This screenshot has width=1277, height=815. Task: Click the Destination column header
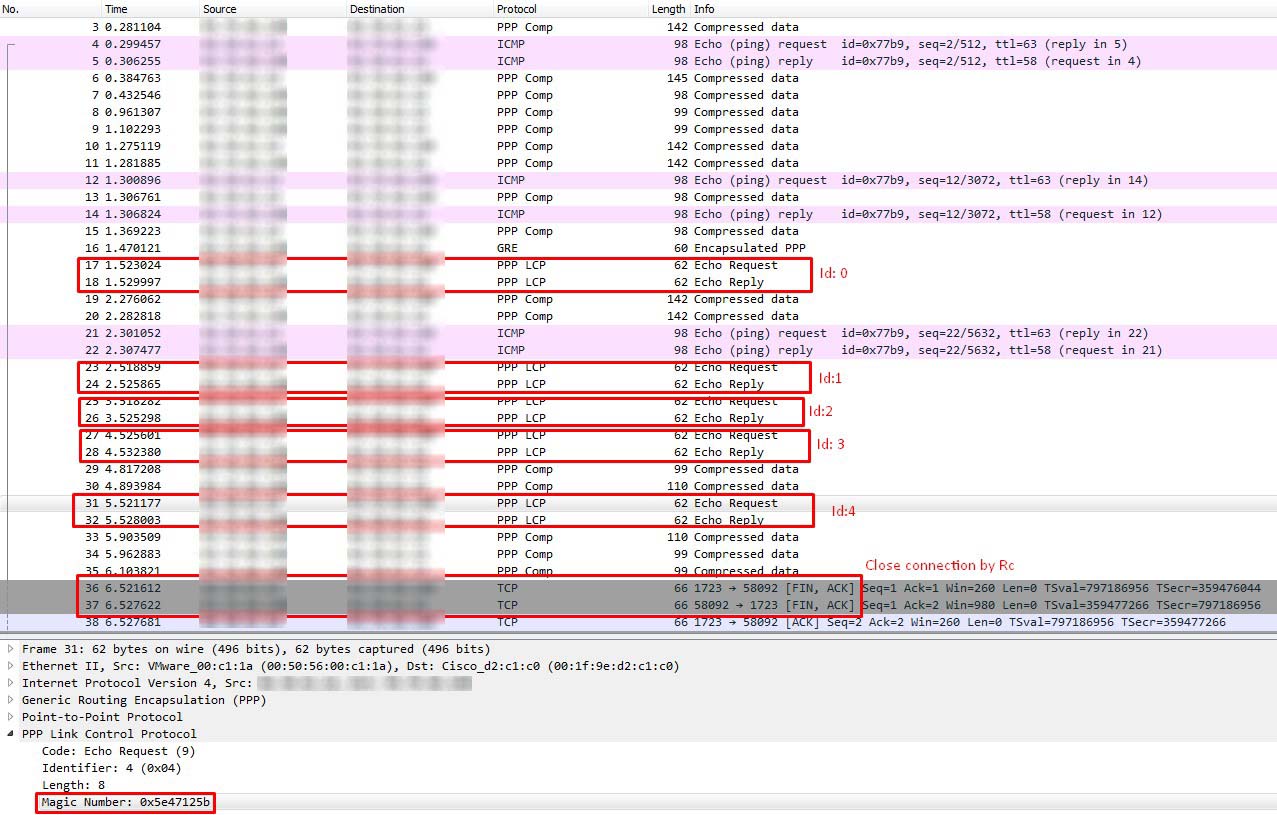click(420, 9)
